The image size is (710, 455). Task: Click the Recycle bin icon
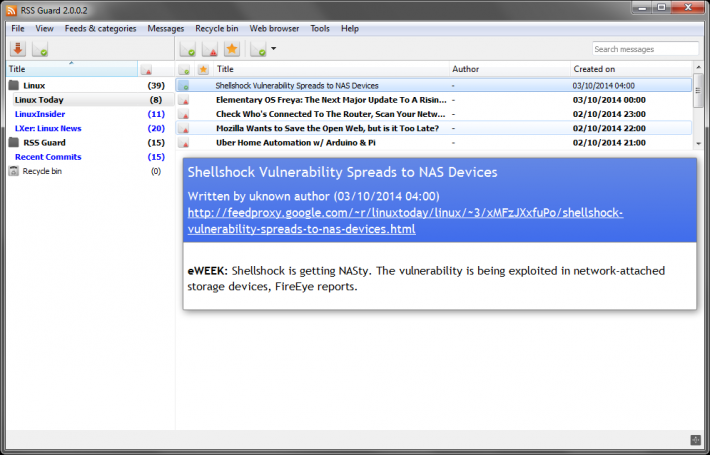pyautogui.click(x=14, y=171)
